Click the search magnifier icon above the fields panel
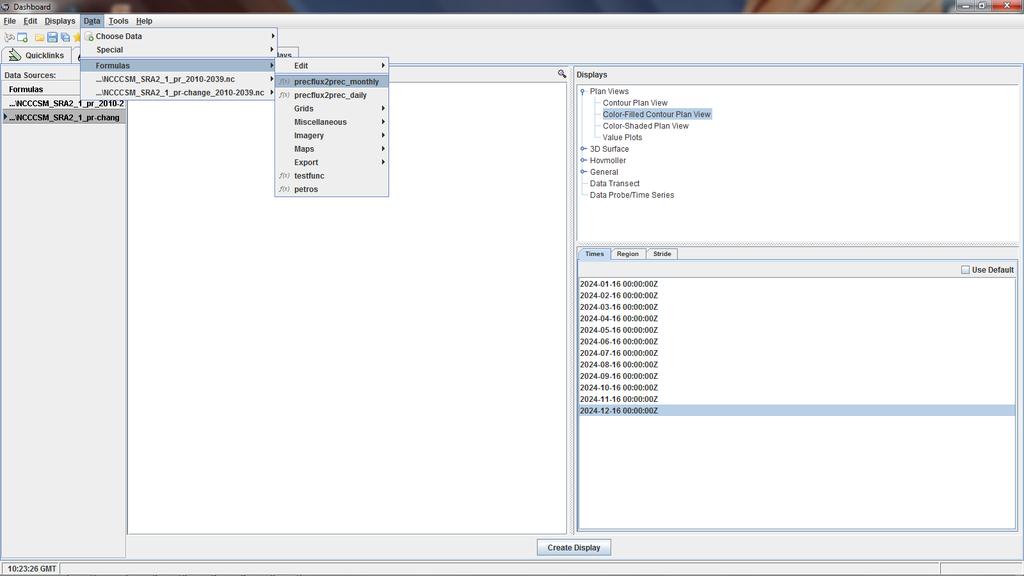Screen dimensions: 1024x576 coord(562,74)
